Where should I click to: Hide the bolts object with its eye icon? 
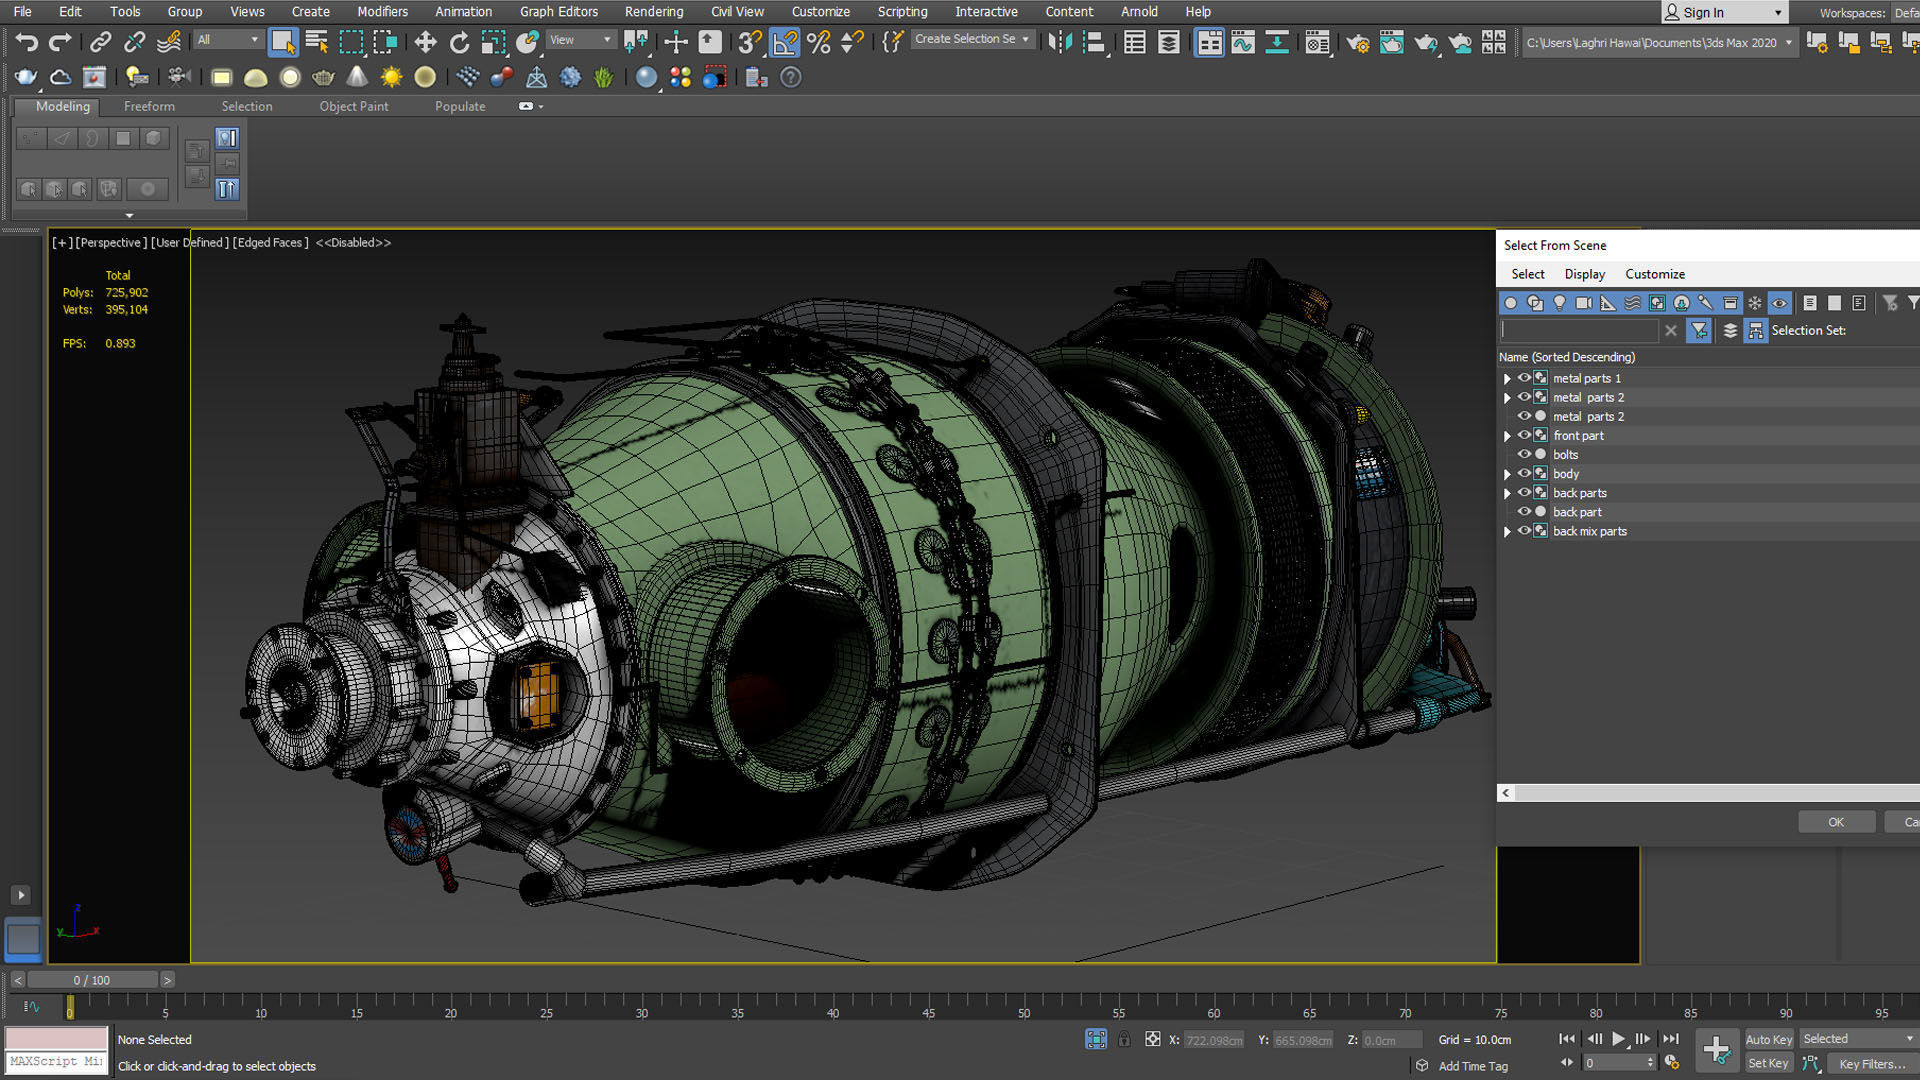click(x=1524, y=455)
